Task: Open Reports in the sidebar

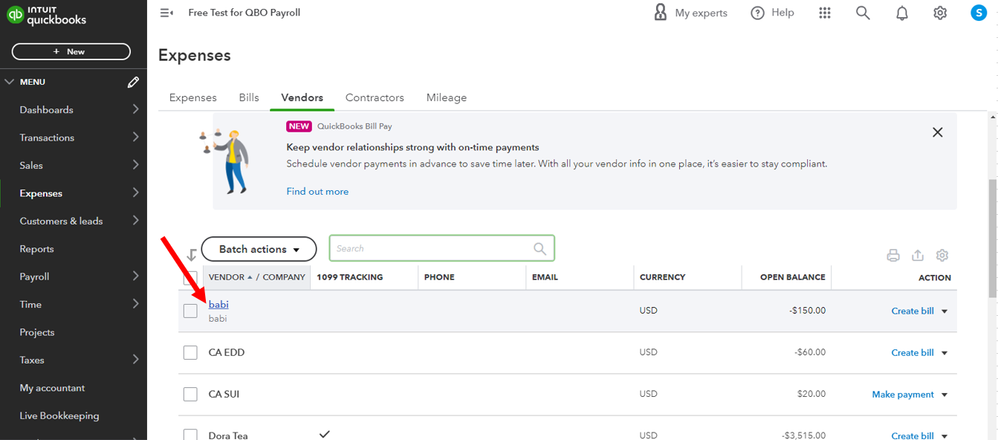Action: [37, 249]
